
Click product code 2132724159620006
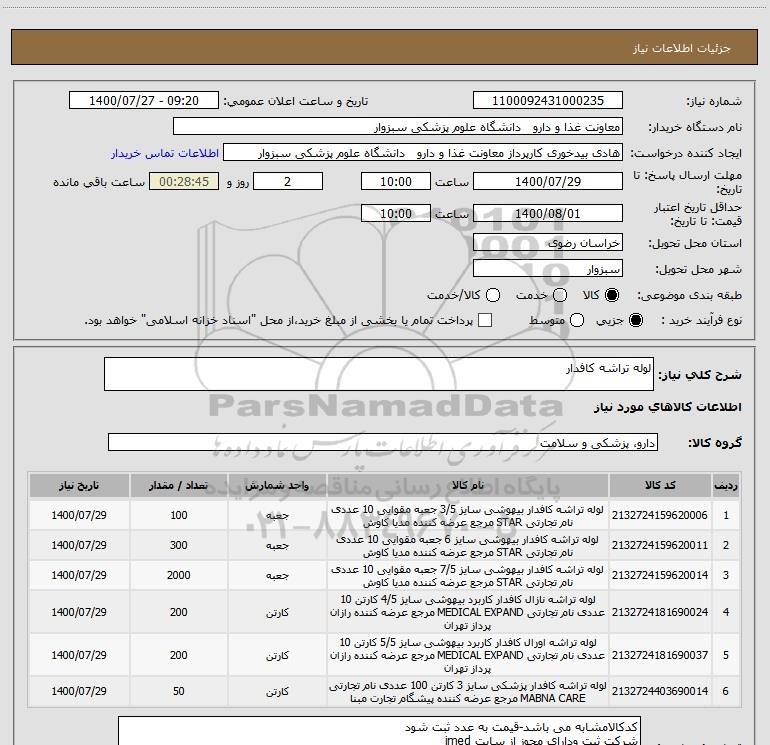coord(660,515)
